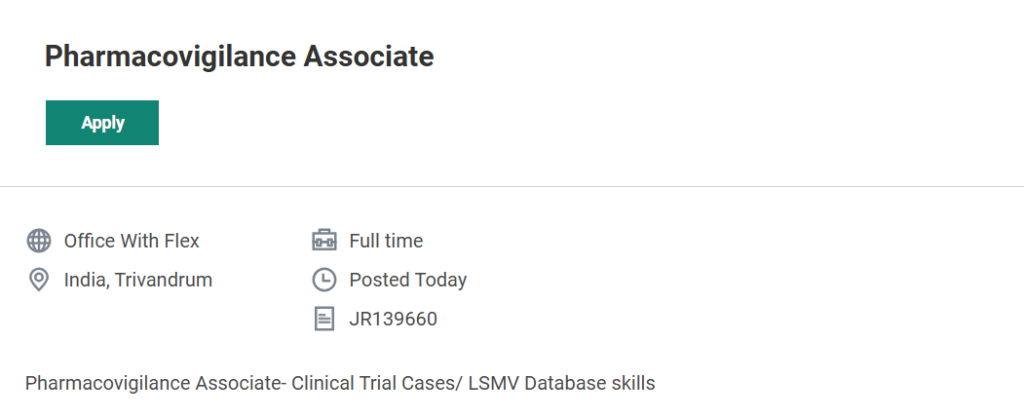Click the briefcase icon next to Full time
The image size is (1024, 417).
324,241
